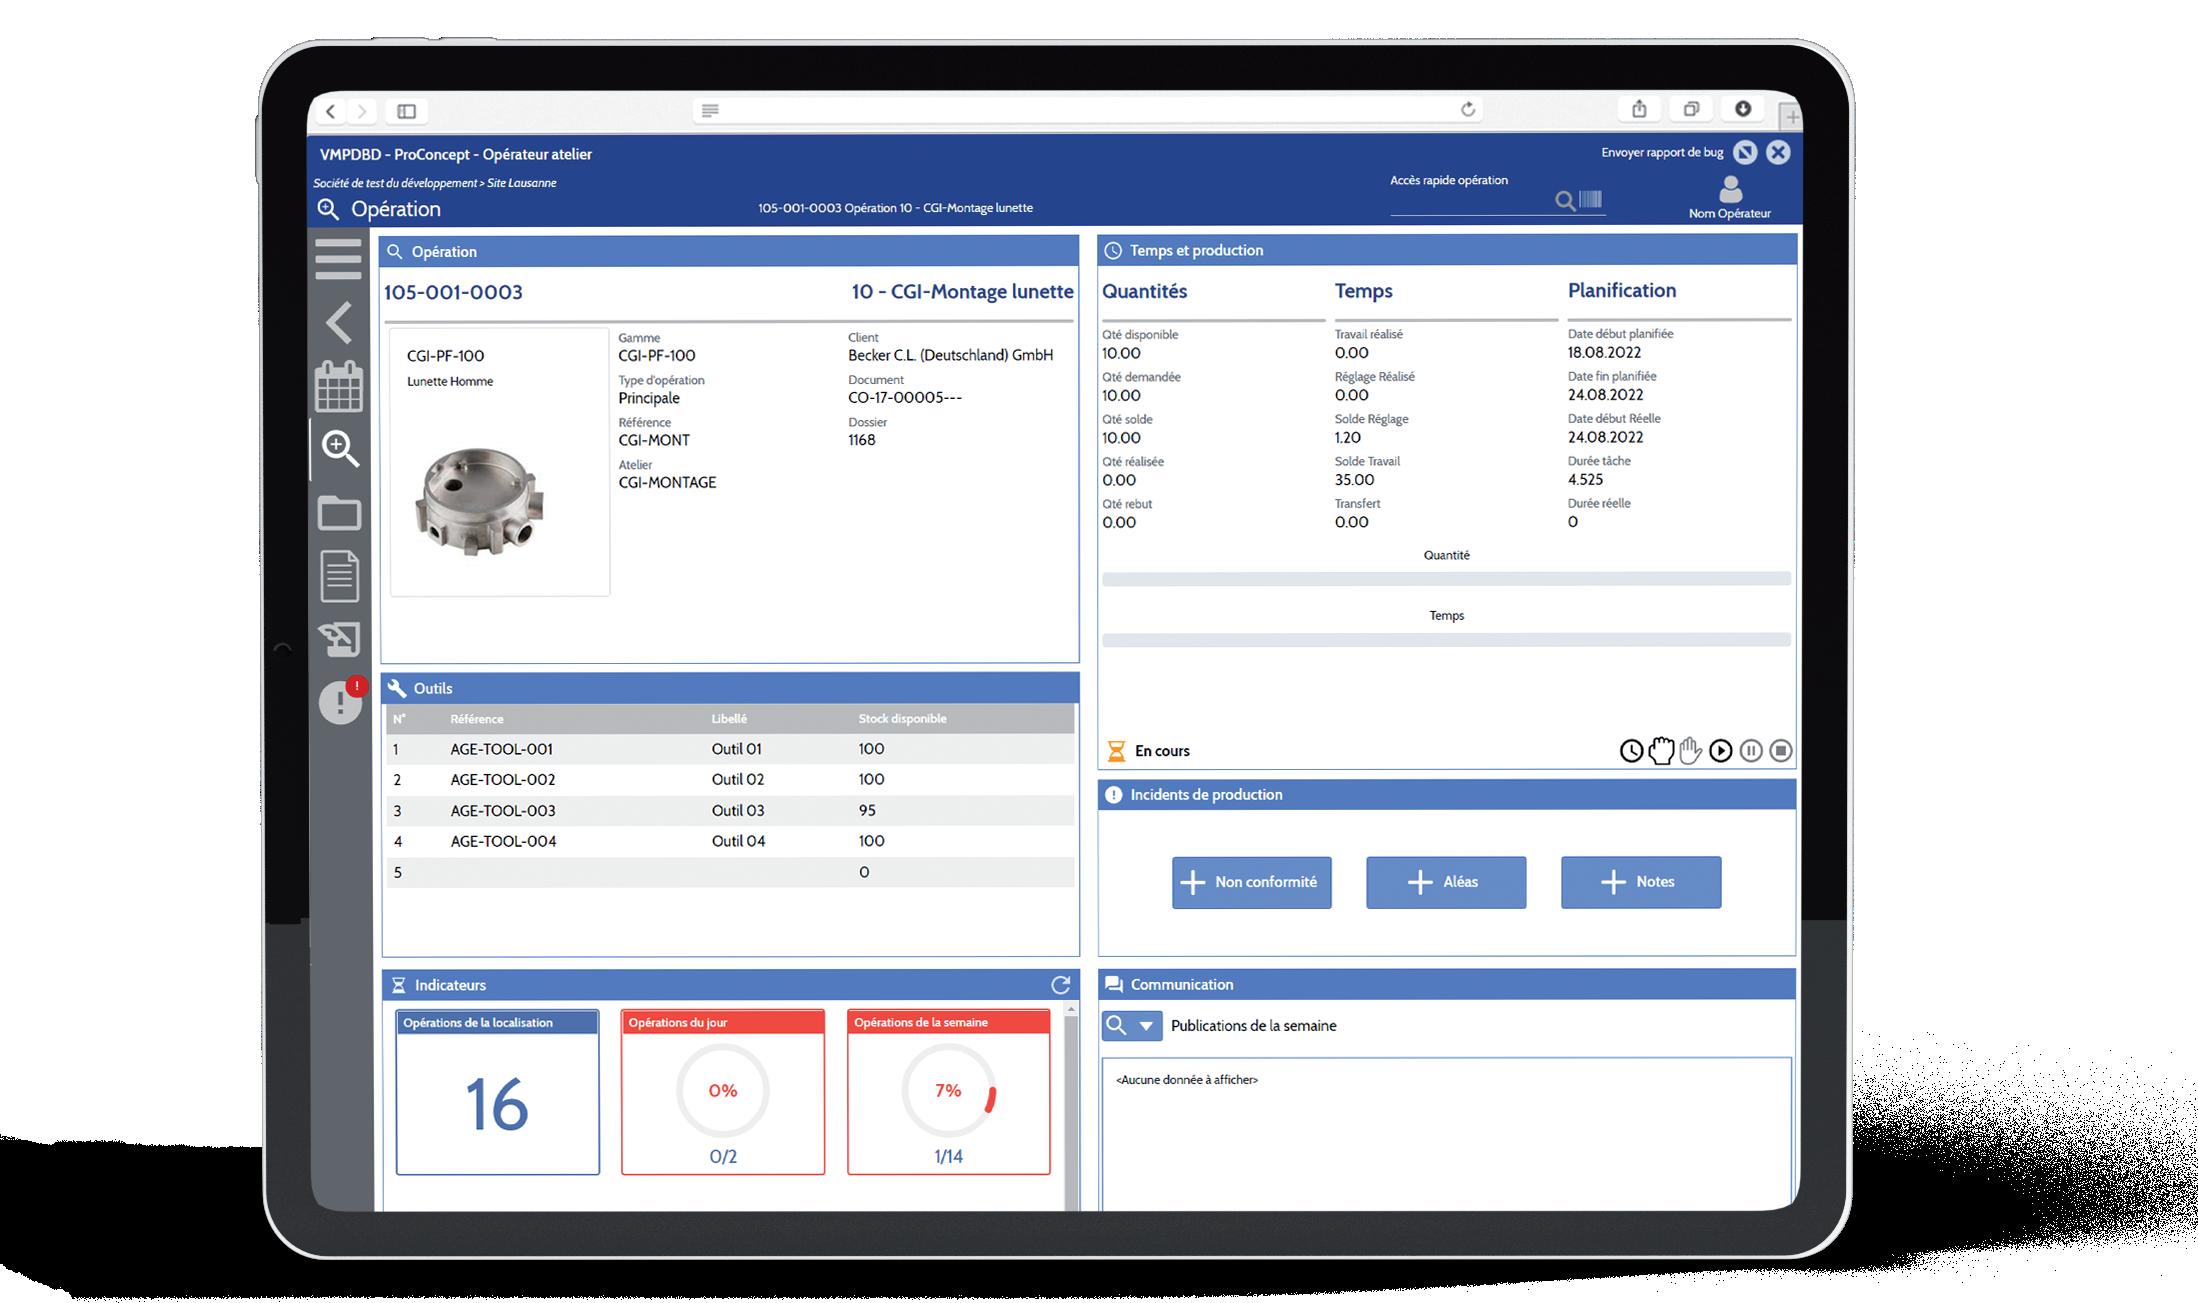Add a Non conformité incident
Image resolution: width=2198 pixels, height=1303 pixels.
[1251, 882]
